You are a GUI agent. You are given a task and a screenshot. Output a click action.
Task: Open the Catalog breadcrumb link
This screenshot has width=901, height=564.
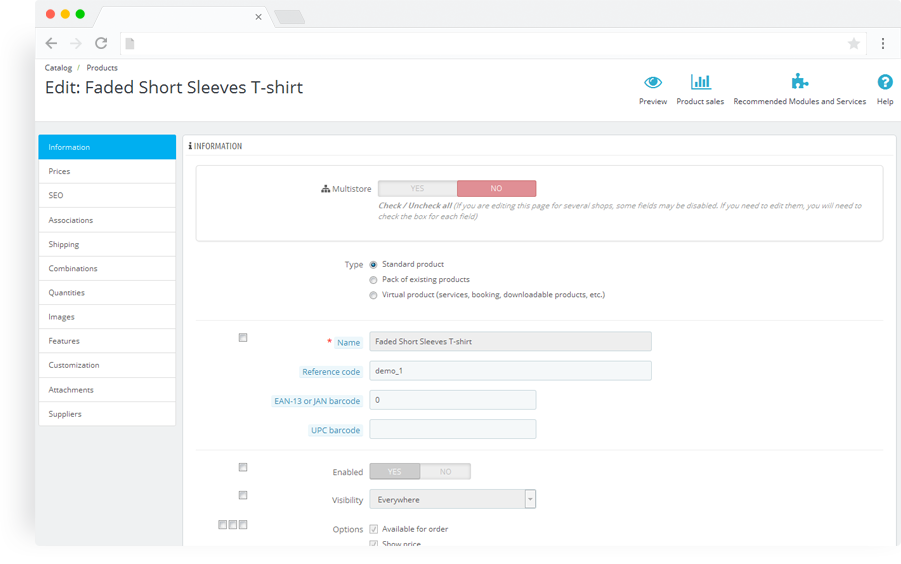coord(59,68)
